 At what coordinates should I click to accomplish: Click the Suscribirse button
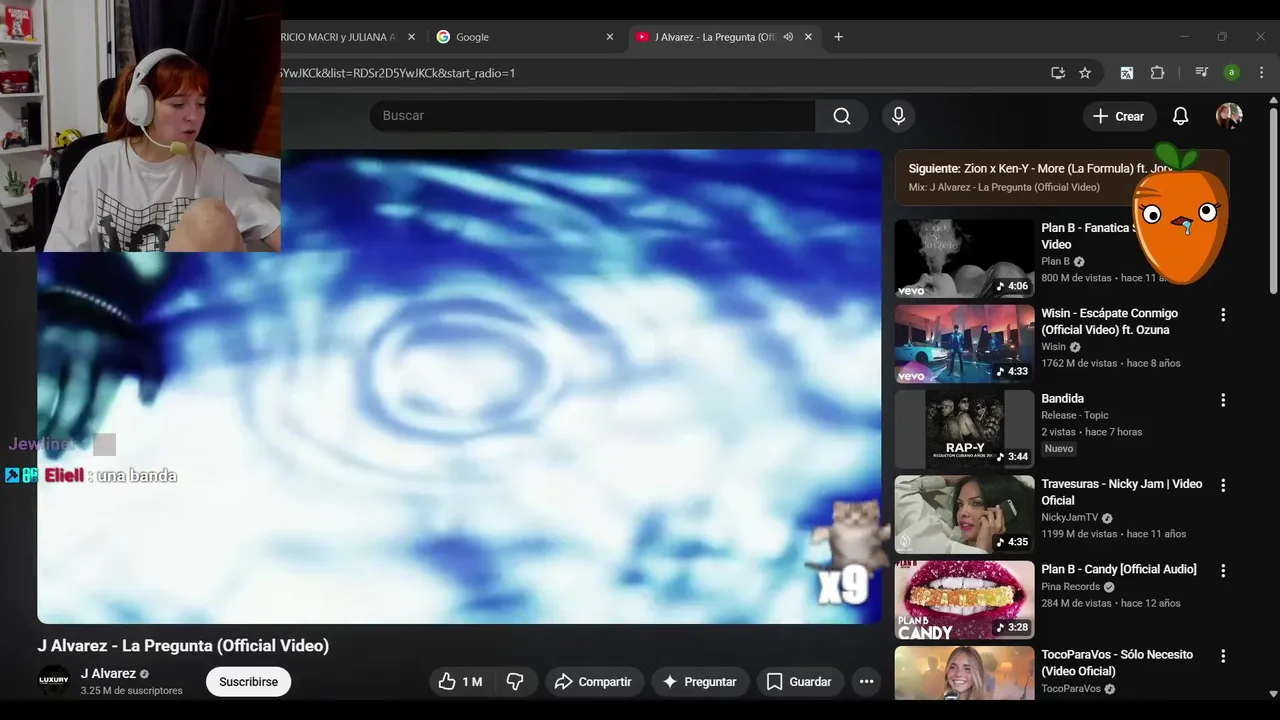point(248,682)
